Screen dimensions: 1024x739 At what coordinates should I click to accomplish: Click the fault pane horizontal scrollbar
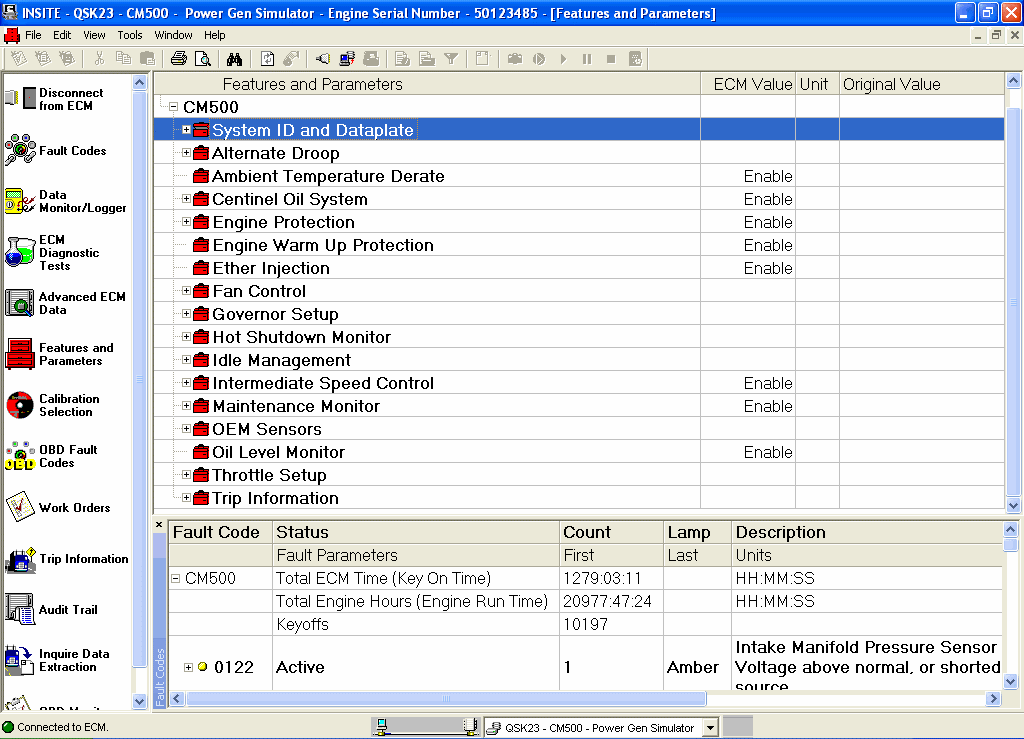(446, 699)
